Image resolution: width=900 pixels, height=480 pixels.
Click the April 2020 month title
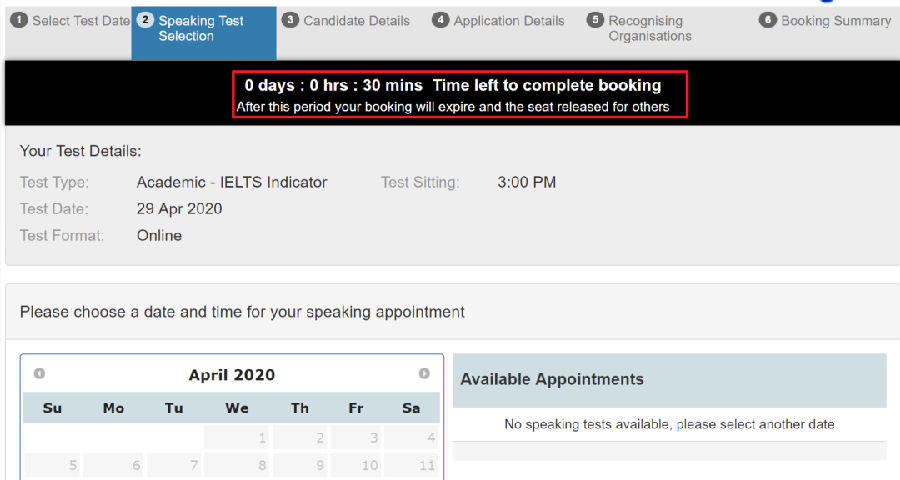[x=232, y=375]
